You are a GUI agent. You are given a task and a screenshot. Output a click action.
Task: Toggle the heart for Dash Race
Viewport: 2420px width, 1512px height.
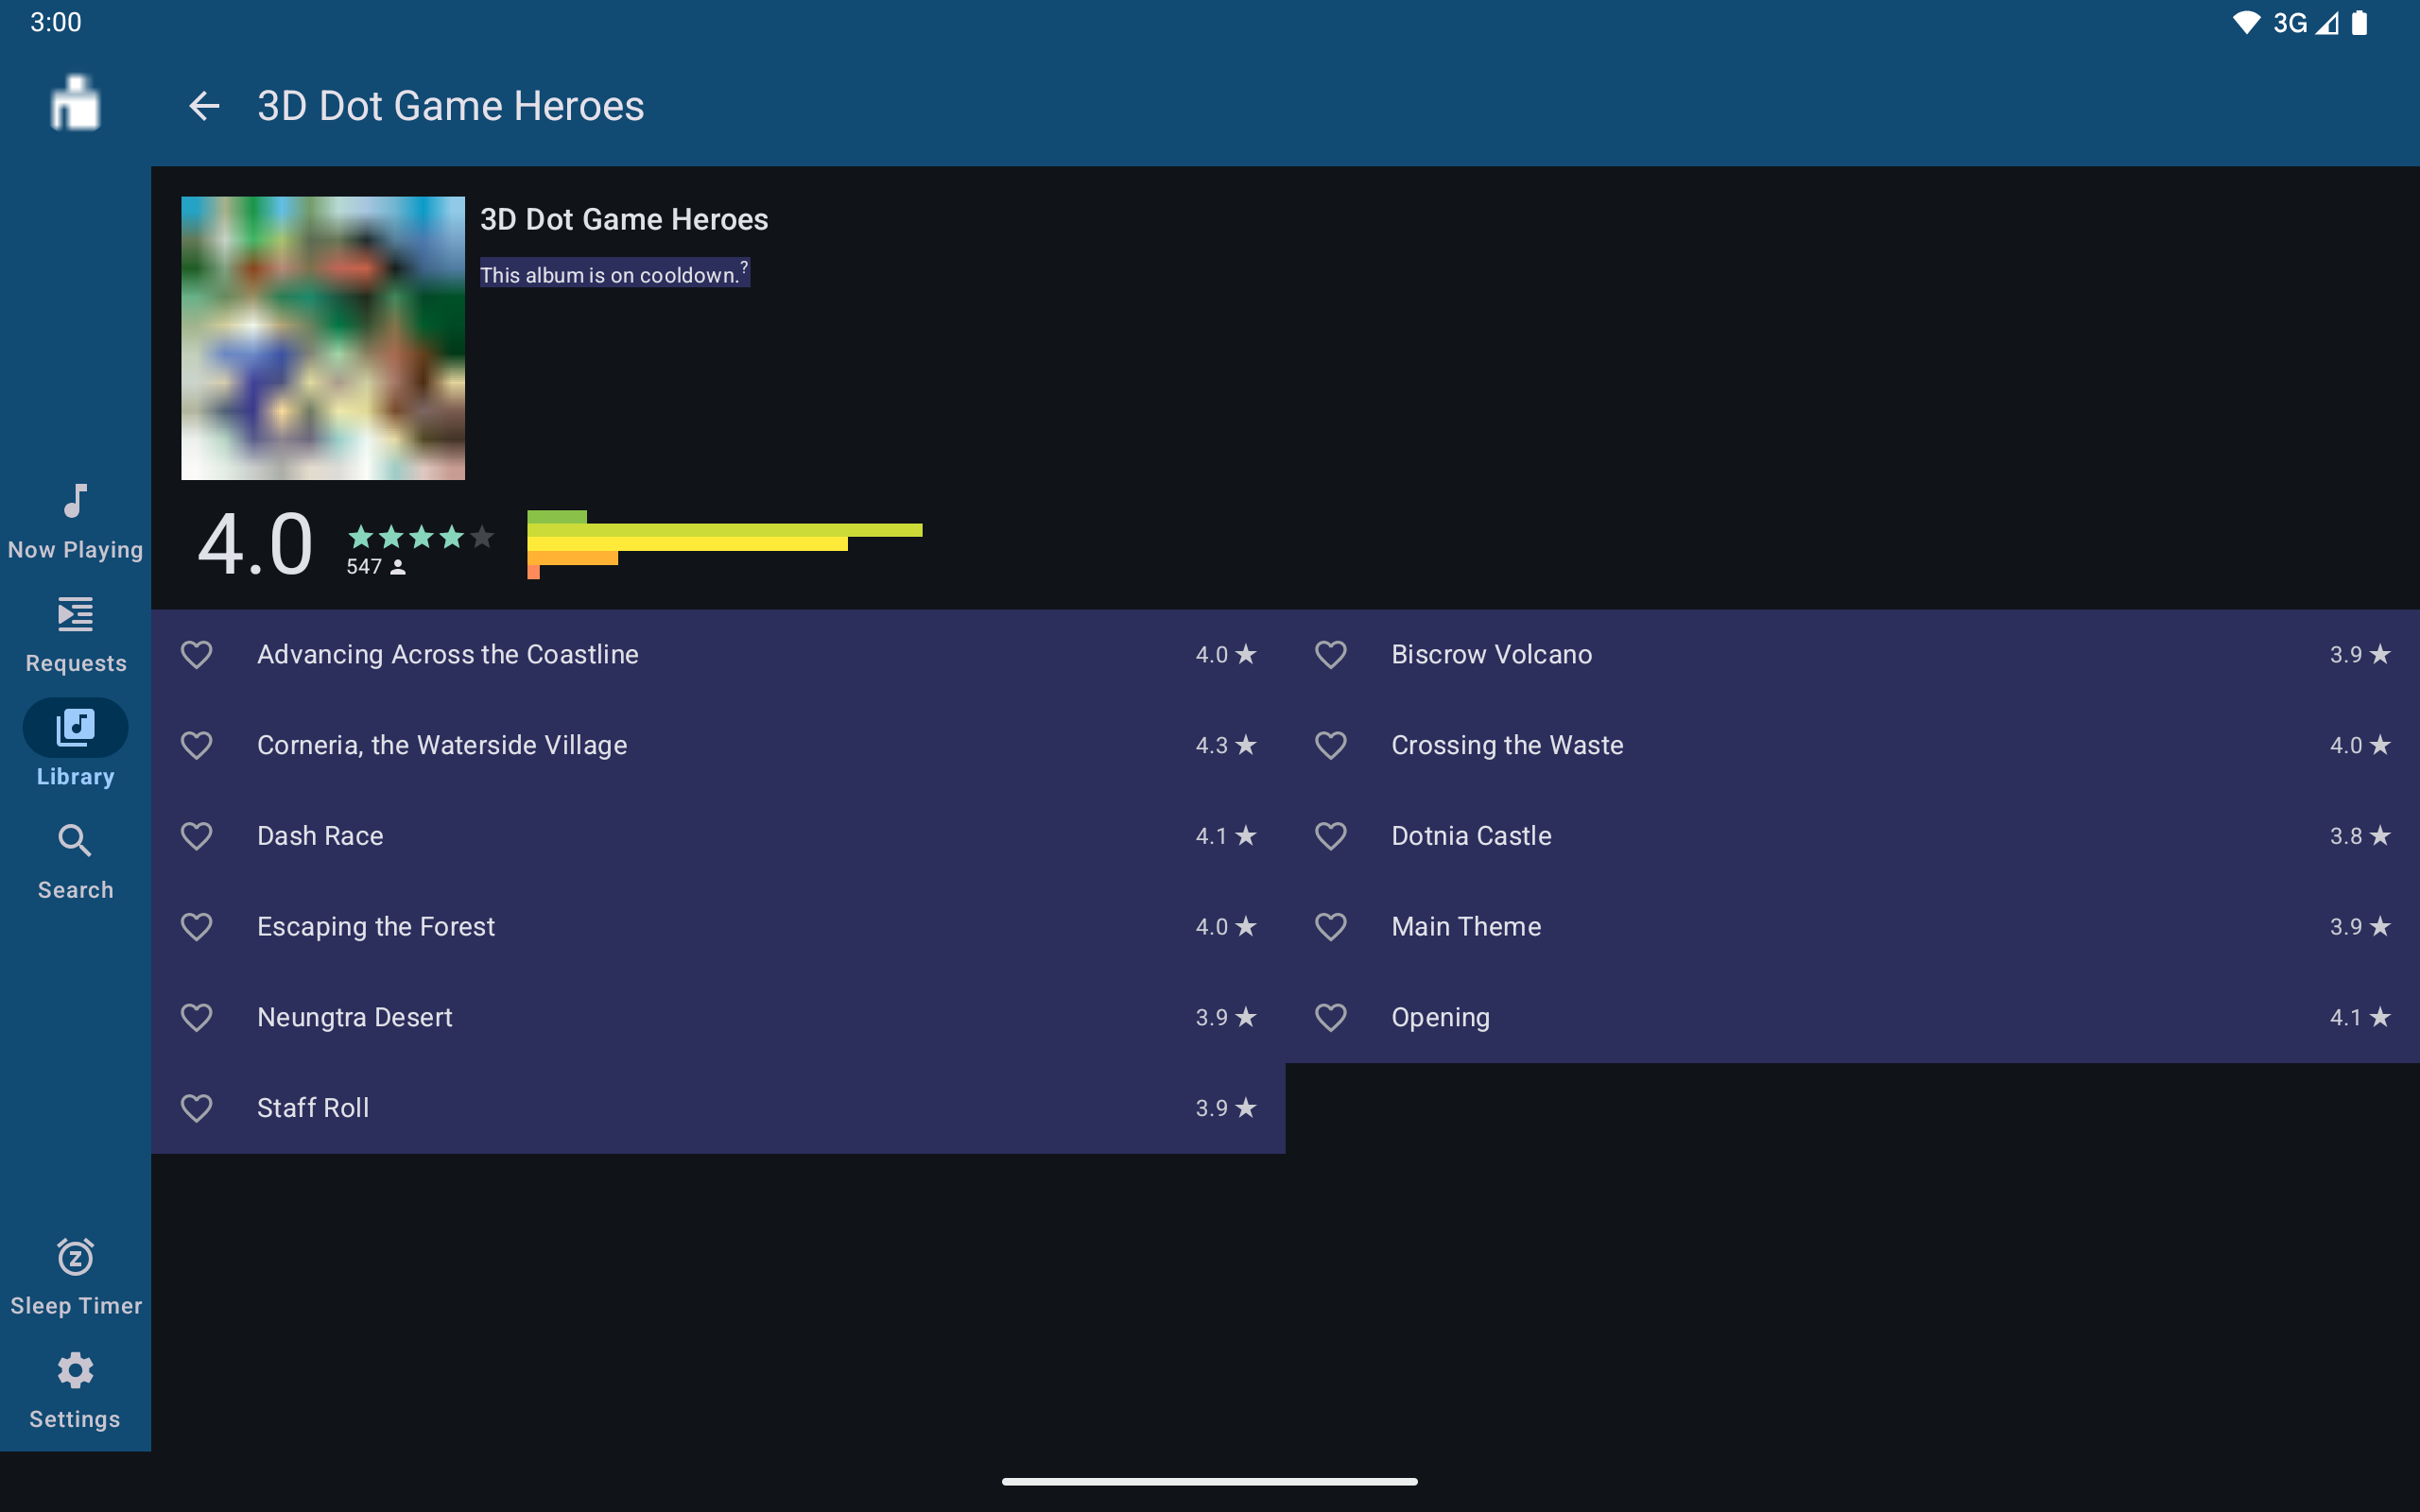tap(197, 836)
